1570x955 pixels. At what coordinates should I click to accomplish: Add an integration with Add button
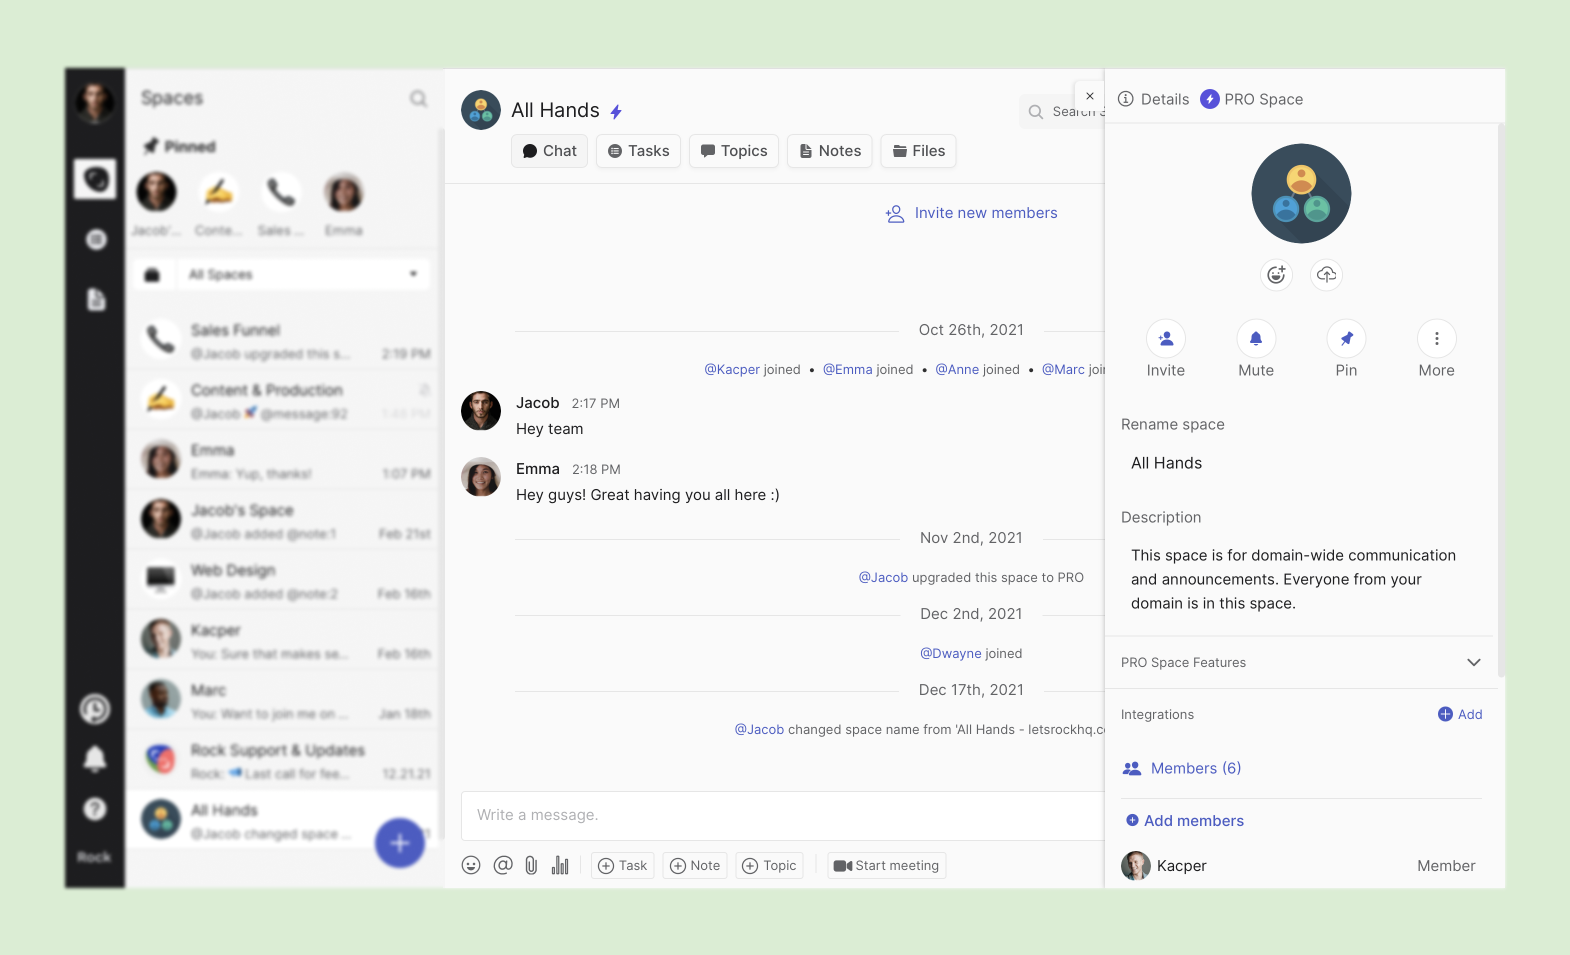tap(1460, 714)
